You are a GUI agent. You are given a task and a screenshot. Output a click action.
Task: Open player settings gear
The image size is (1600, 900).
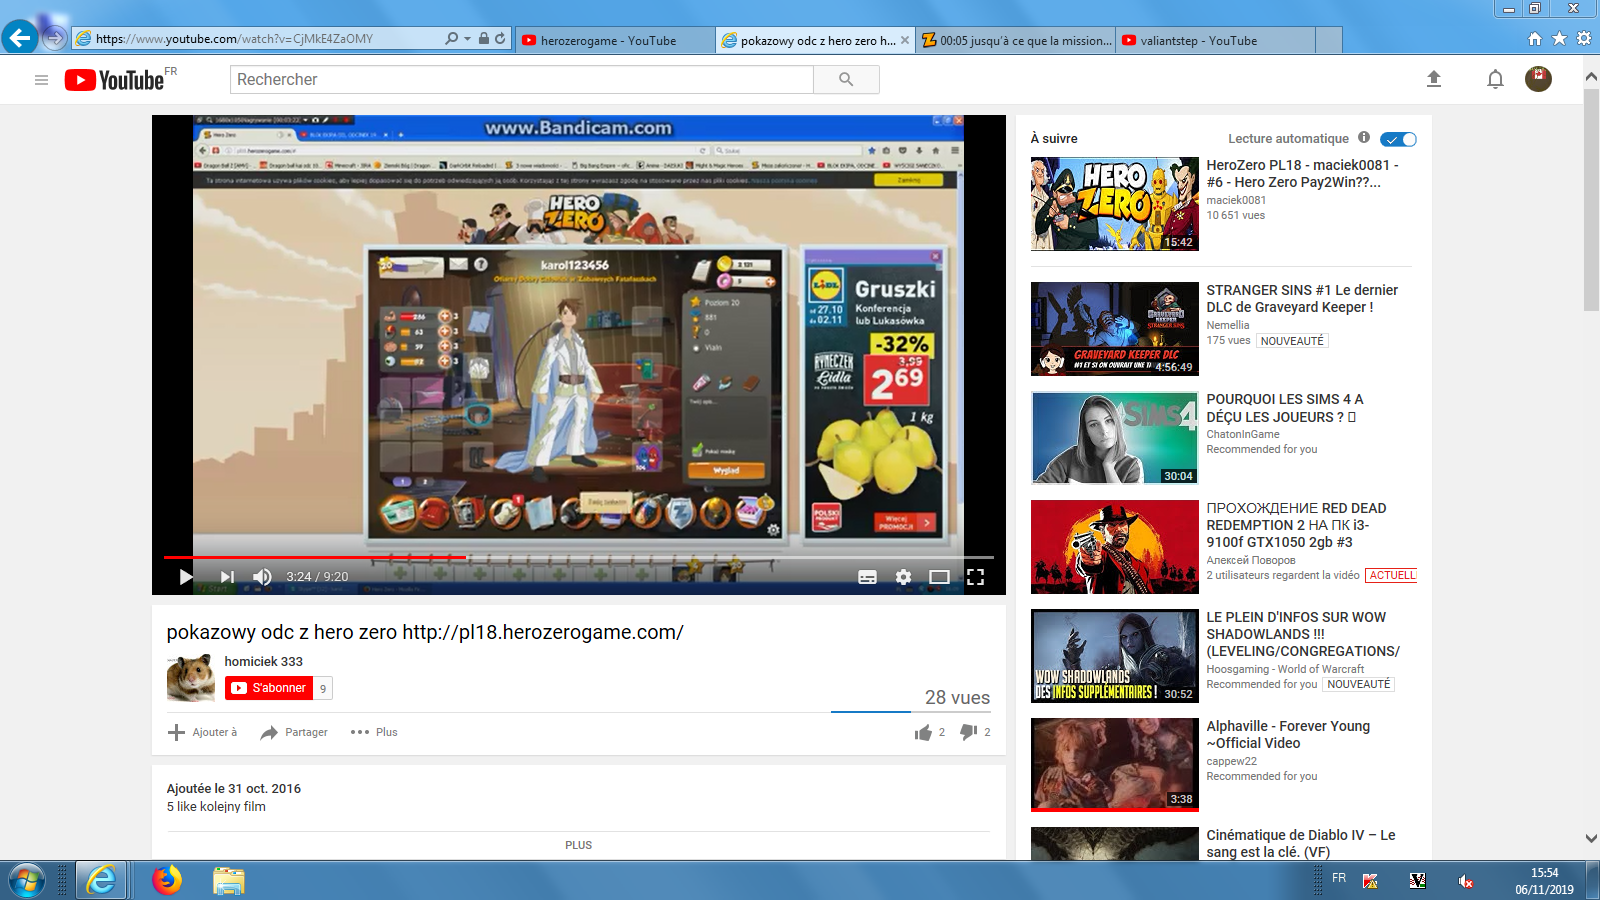[904, 577]
